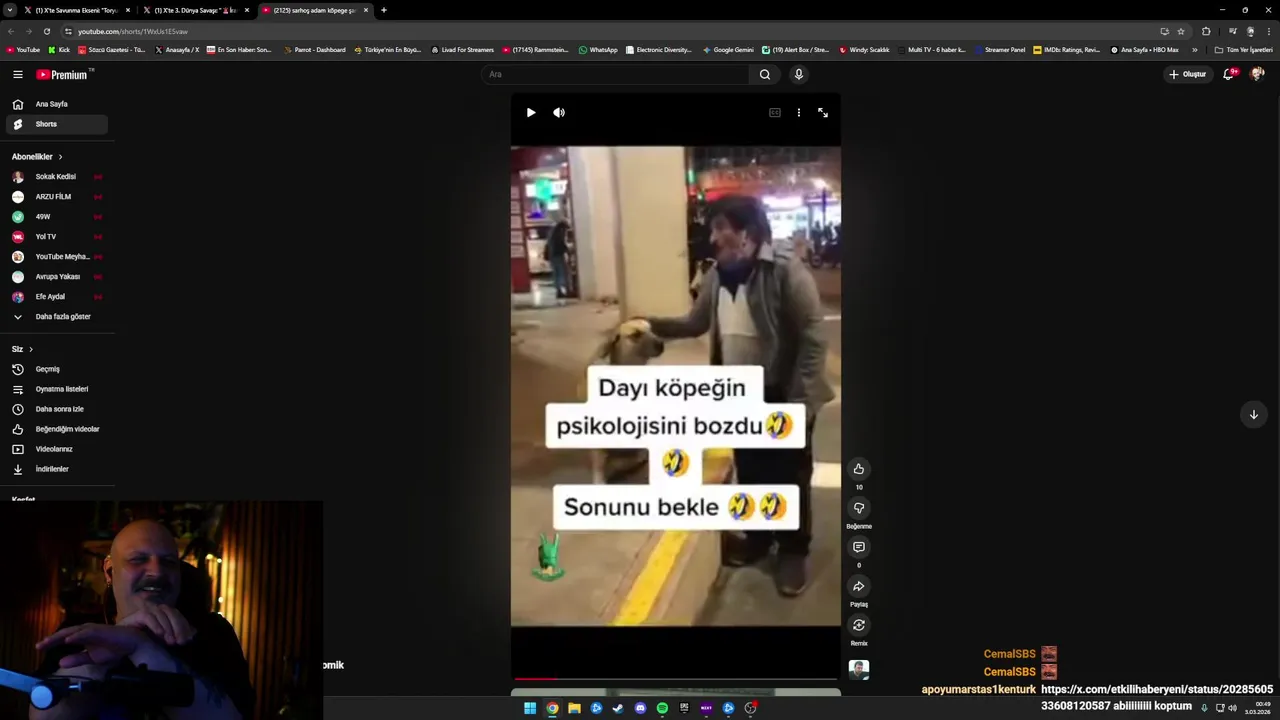Open File Explorer from taskbar
Image resolution: width=1280 pixels, height=720 pixels.
pyautogui.click(x=574, y=708)
